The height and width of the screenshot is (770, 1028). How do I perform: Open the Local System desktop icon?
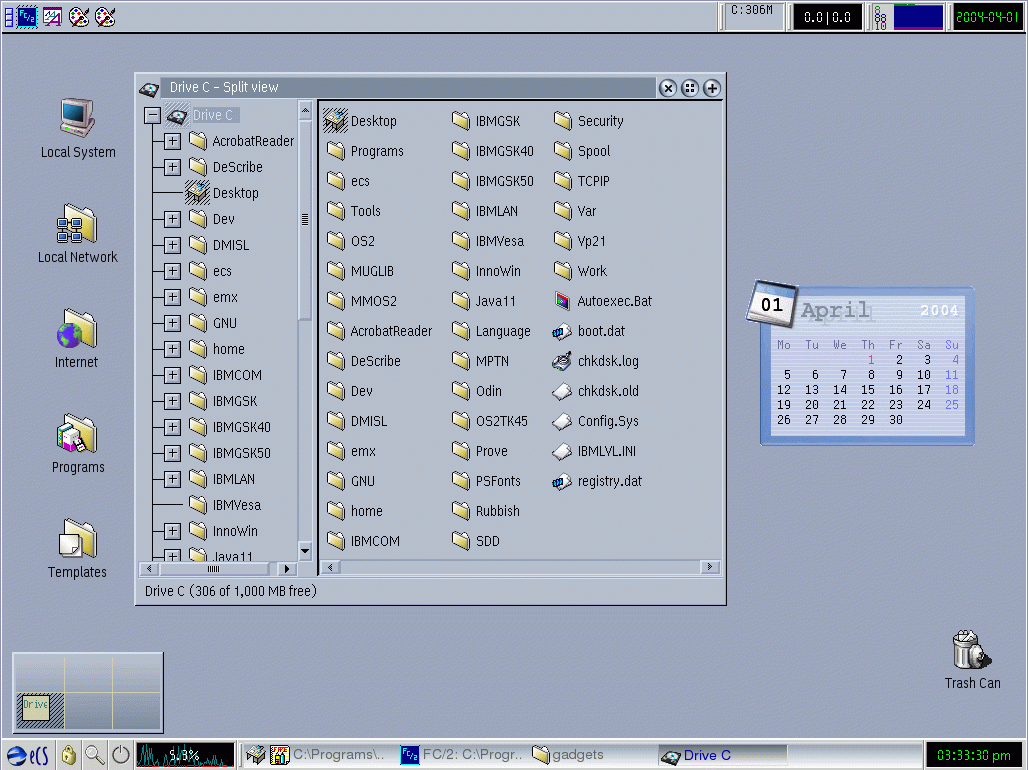coord(77,119)
